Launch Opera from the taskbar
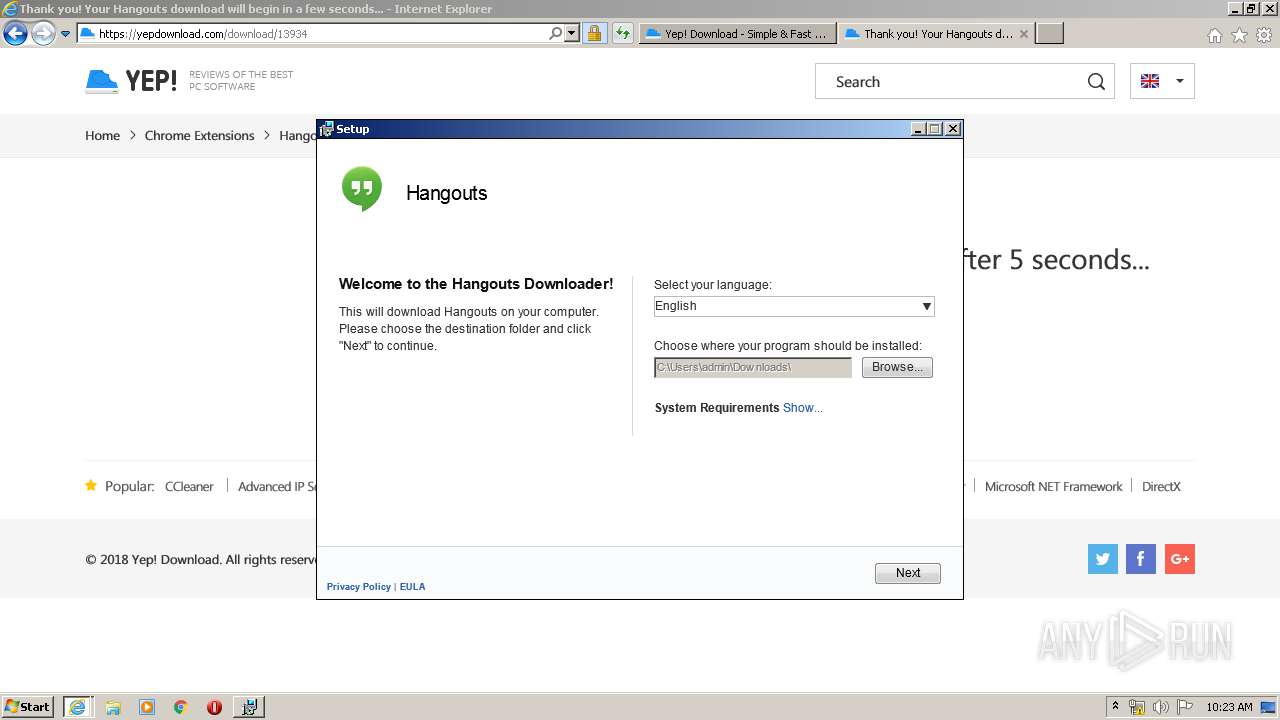The image size is (1280, 720). [214, 707]
